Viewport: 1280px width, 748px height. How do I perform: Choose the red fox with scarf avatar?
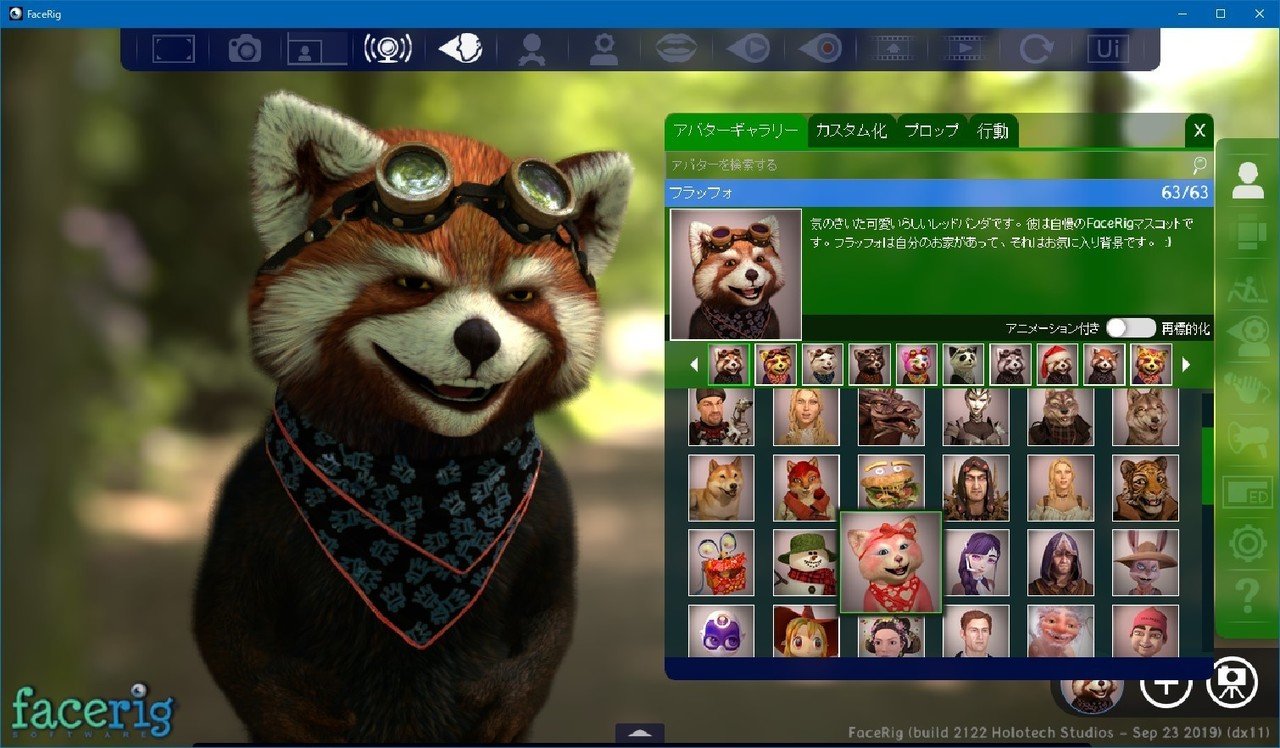[806, 488]
